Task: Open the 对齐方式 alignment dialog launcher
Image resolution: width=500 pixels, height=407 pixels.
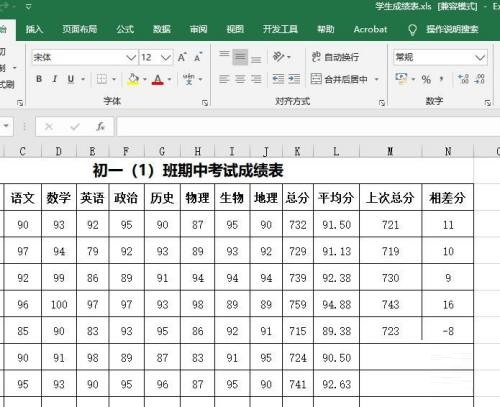Action: (x=382, y=103)
